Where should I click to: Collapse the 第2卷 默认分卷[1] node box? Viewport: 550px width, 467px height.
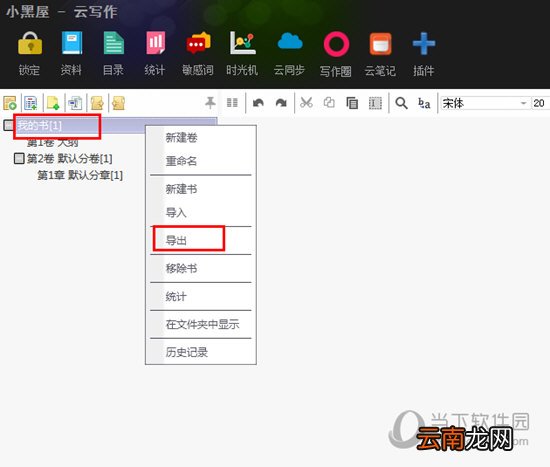coord(19,159)
